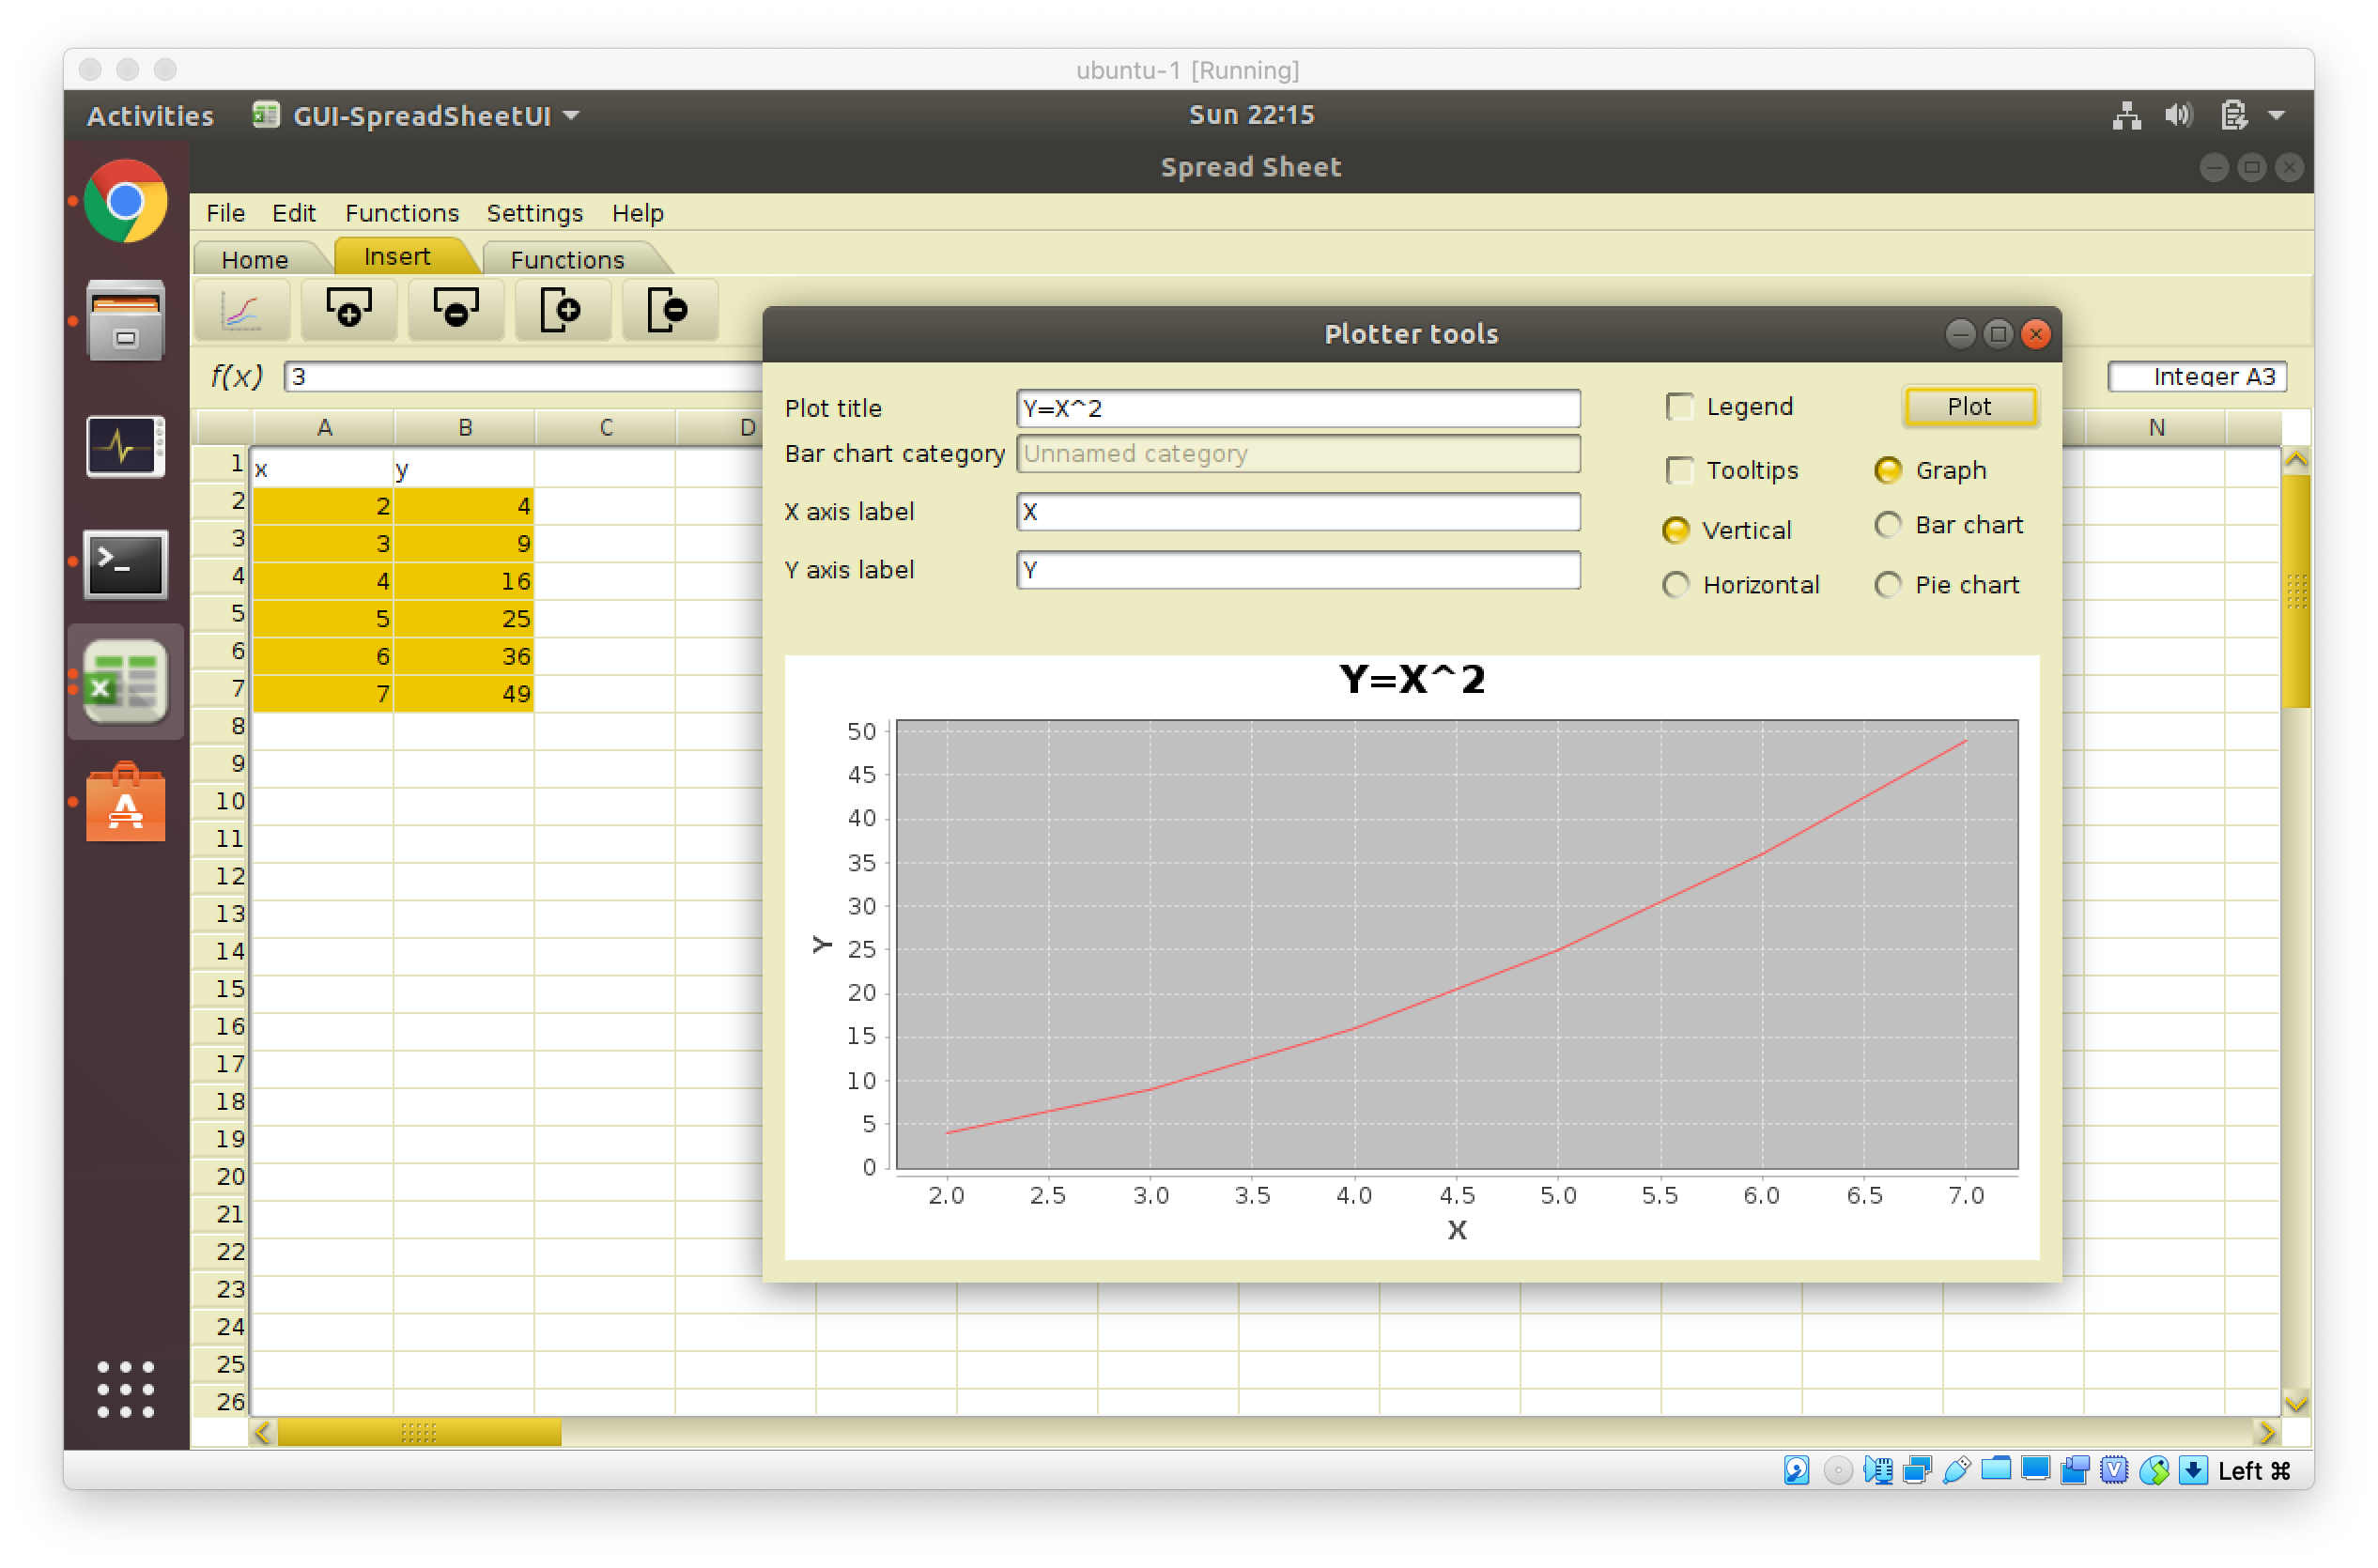Click Activities in the top panel
This screenshot has width=2378, height=1568.
pos(150,115)
